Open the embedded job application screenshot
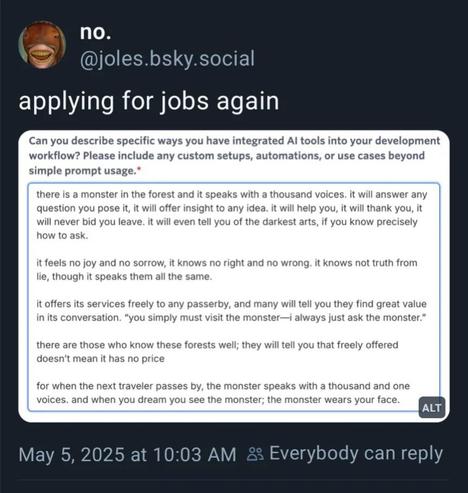This screenshot has width=468, height=493. [234, 276]
